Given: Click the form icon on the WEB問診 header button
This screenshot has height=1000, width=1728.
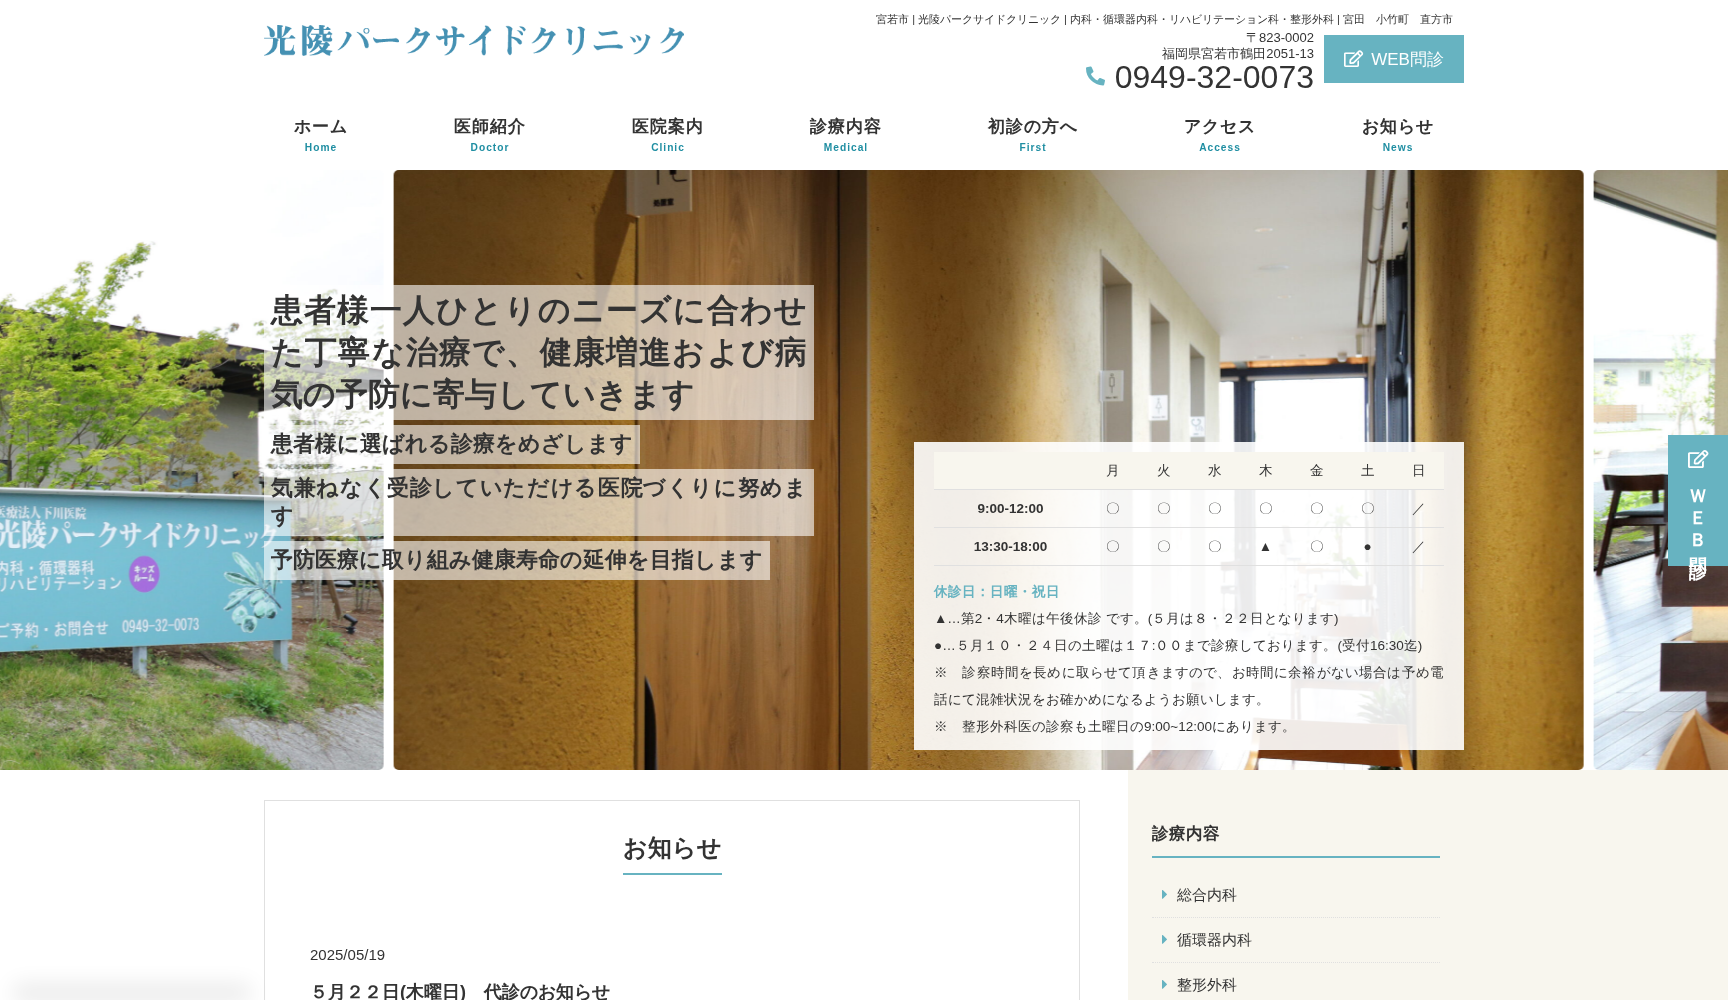Looking at the screenshot, I should click(1352, 59).
